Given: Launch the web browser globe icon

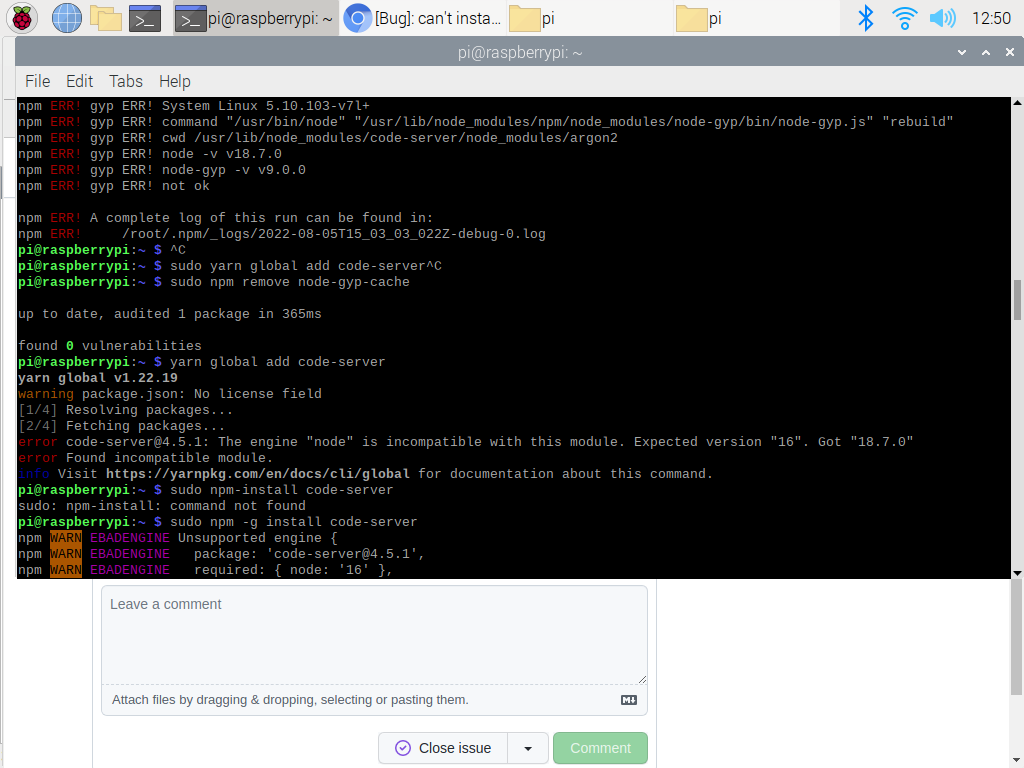Looking at the screenshot, I should (x=67, y=18).
